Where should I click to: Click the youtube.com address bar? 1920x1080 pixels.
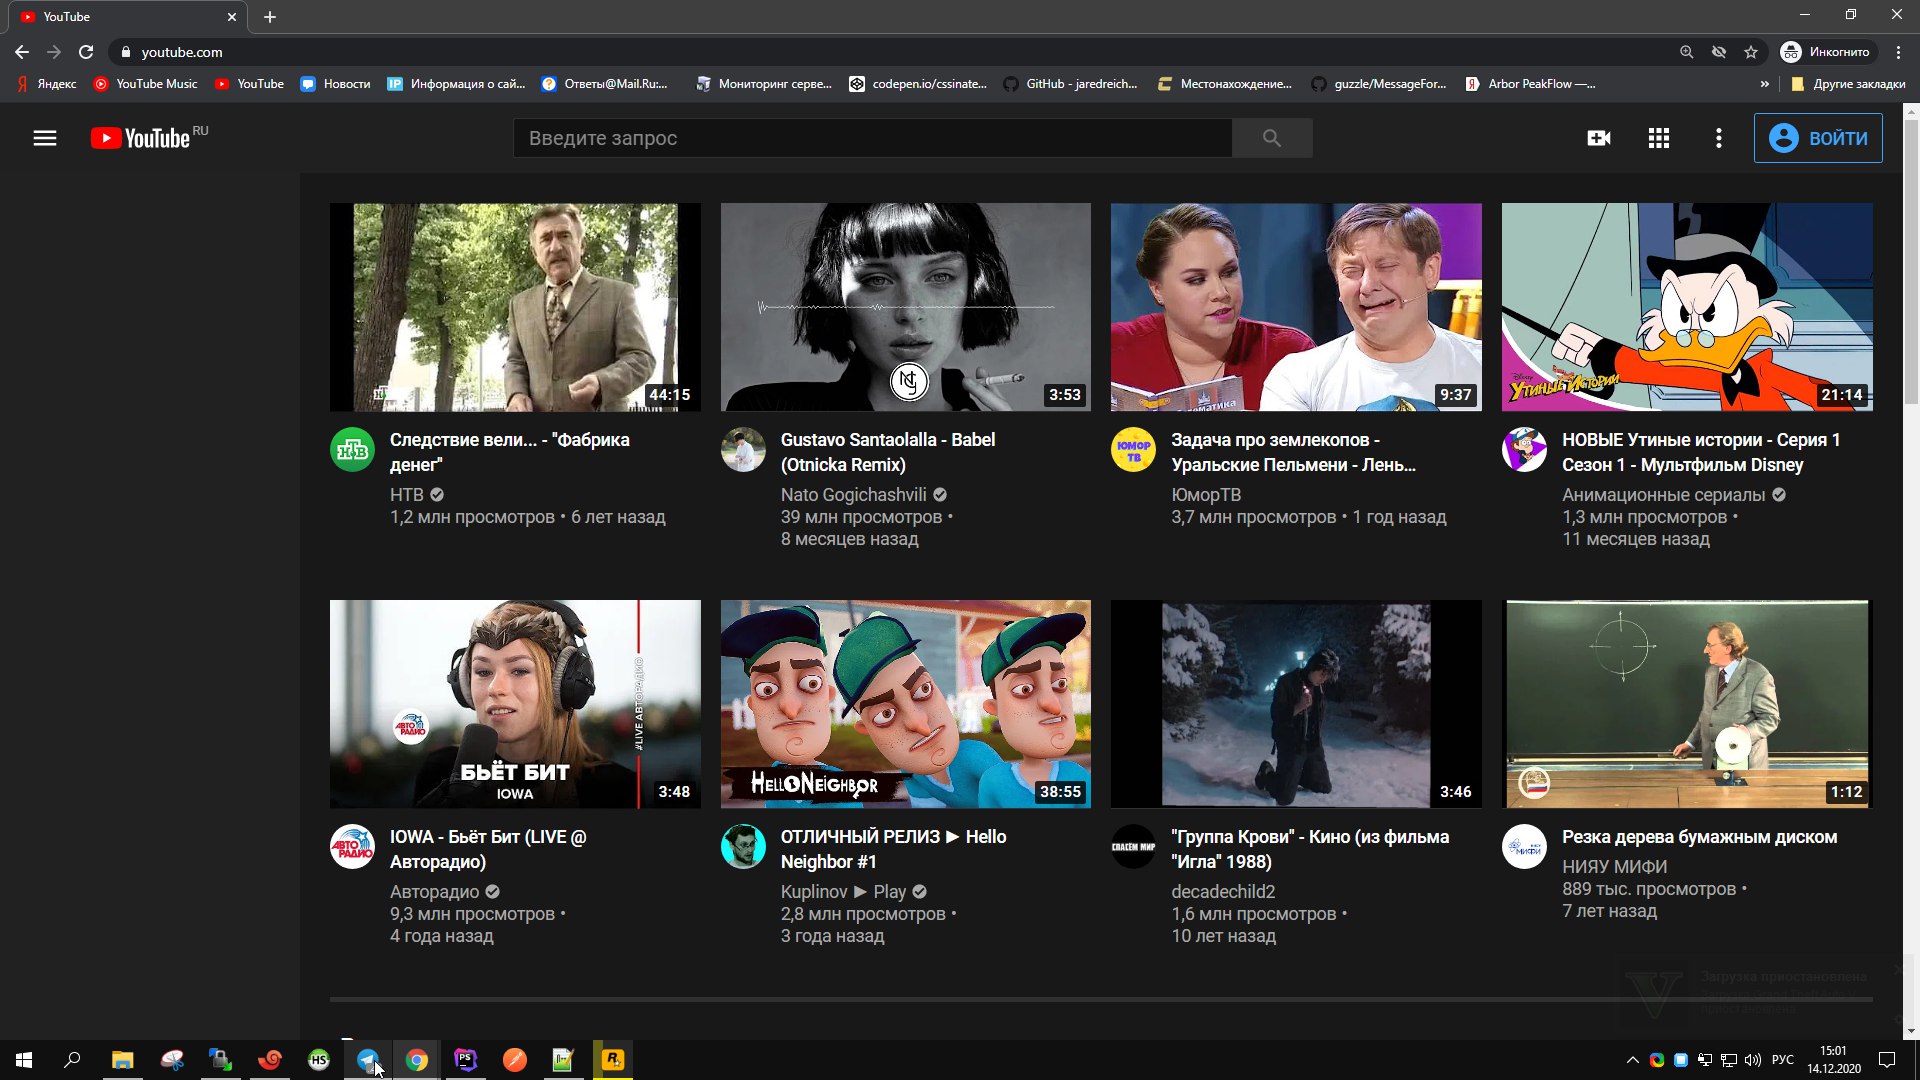pos(890,52)
